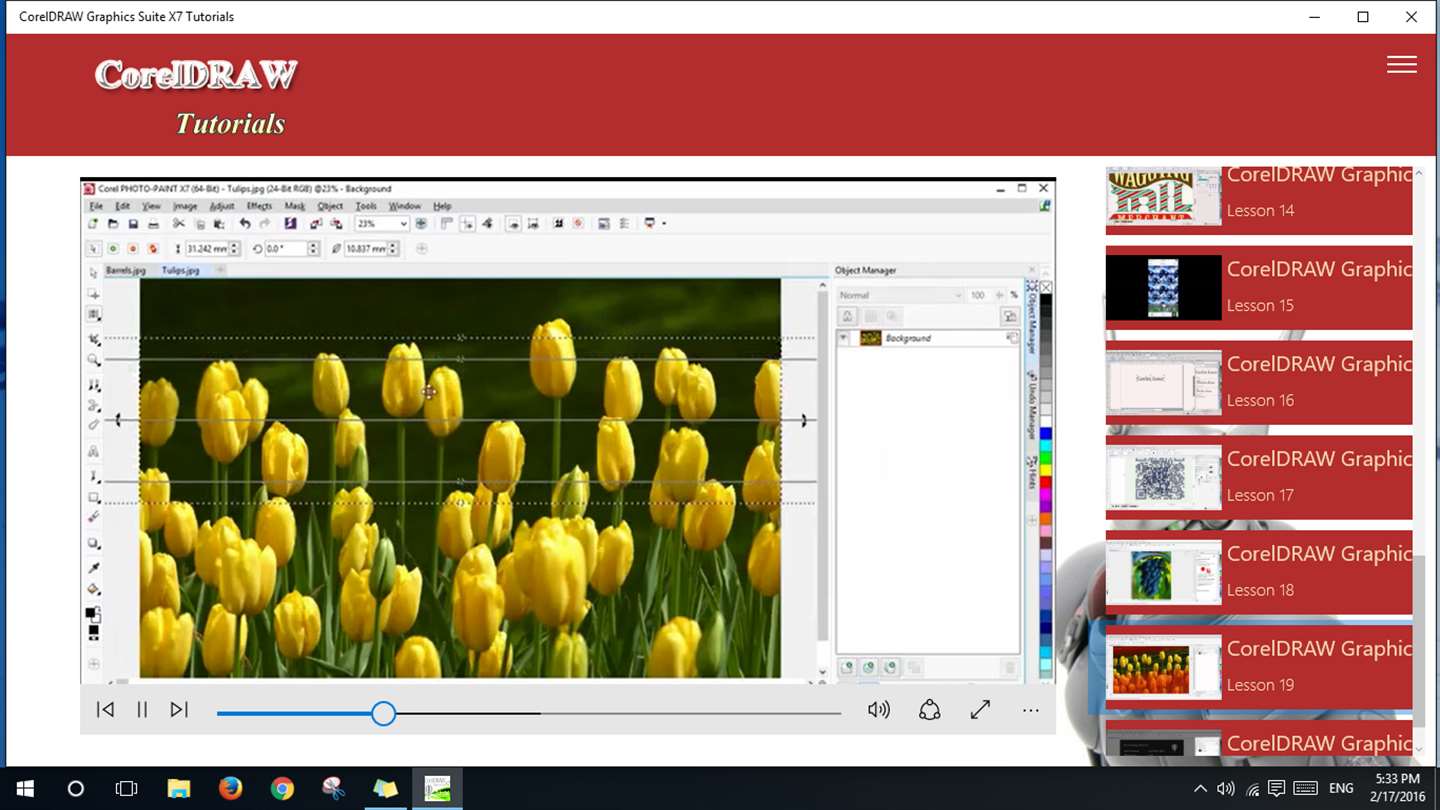Select the Lesson 16 thumbnail

1164,382
